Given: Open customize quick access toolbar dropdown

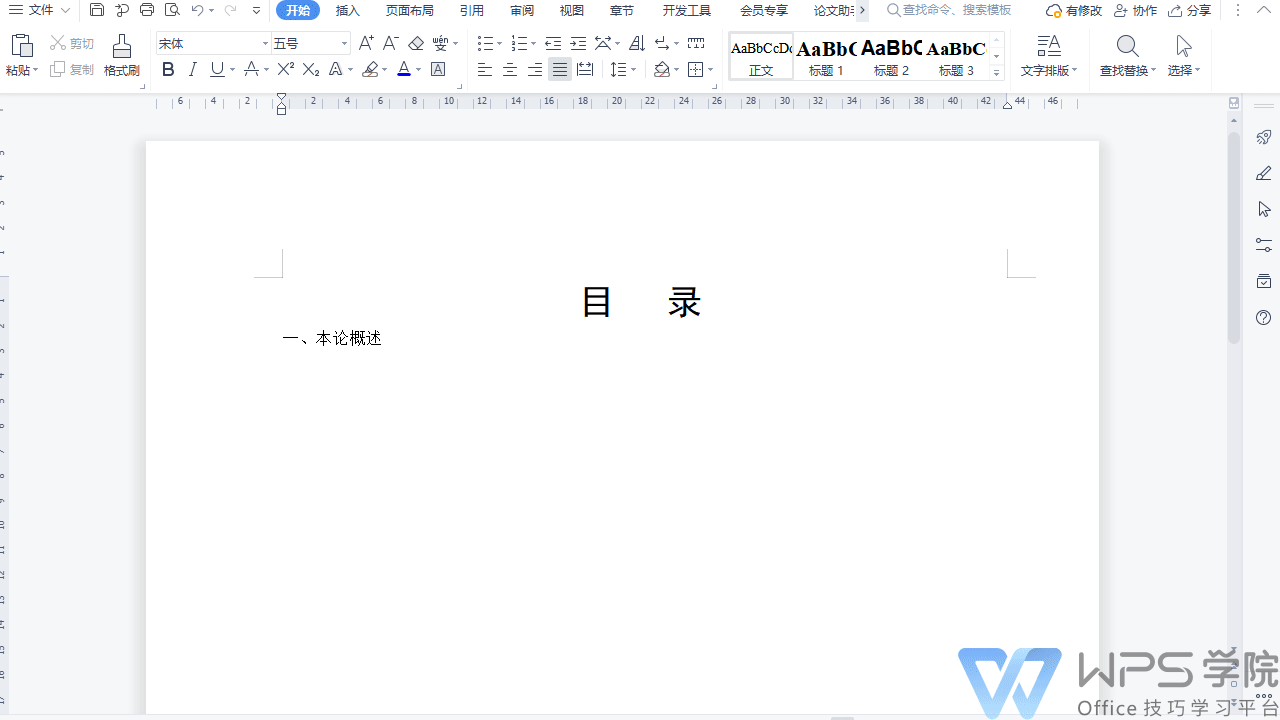Looking at the screenshot, I should click(x=256, y=10).
